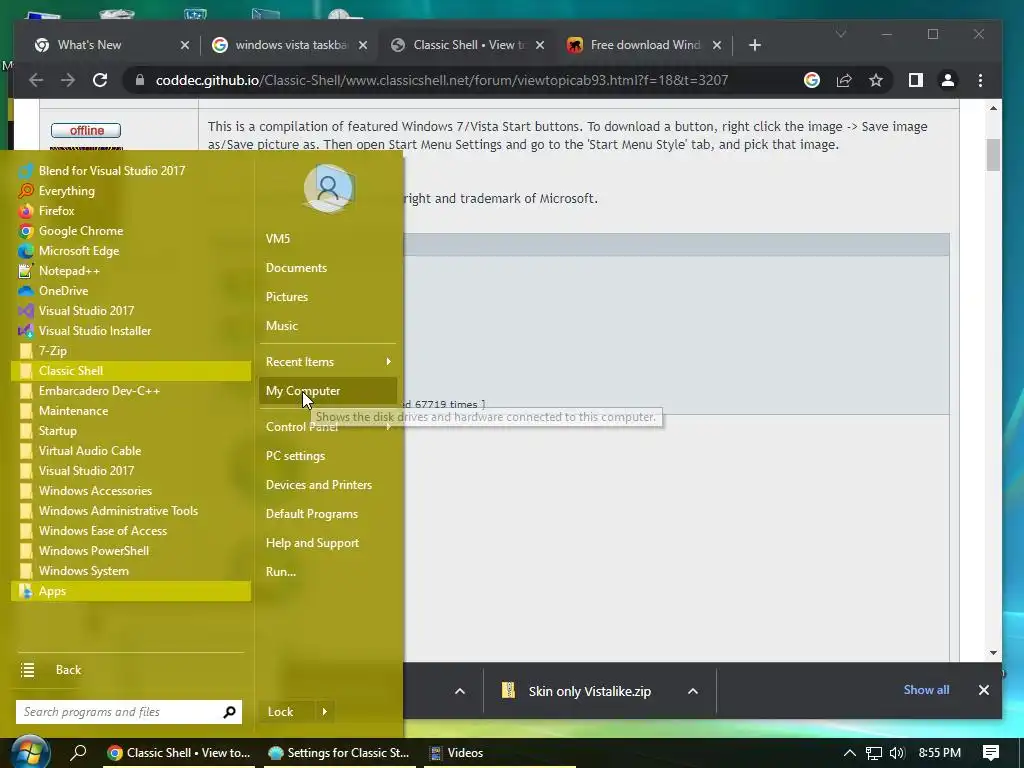The width and height of the screenshot is (1024, 768).
Task: Click the volume tray icon
Action: pos(897,753)
